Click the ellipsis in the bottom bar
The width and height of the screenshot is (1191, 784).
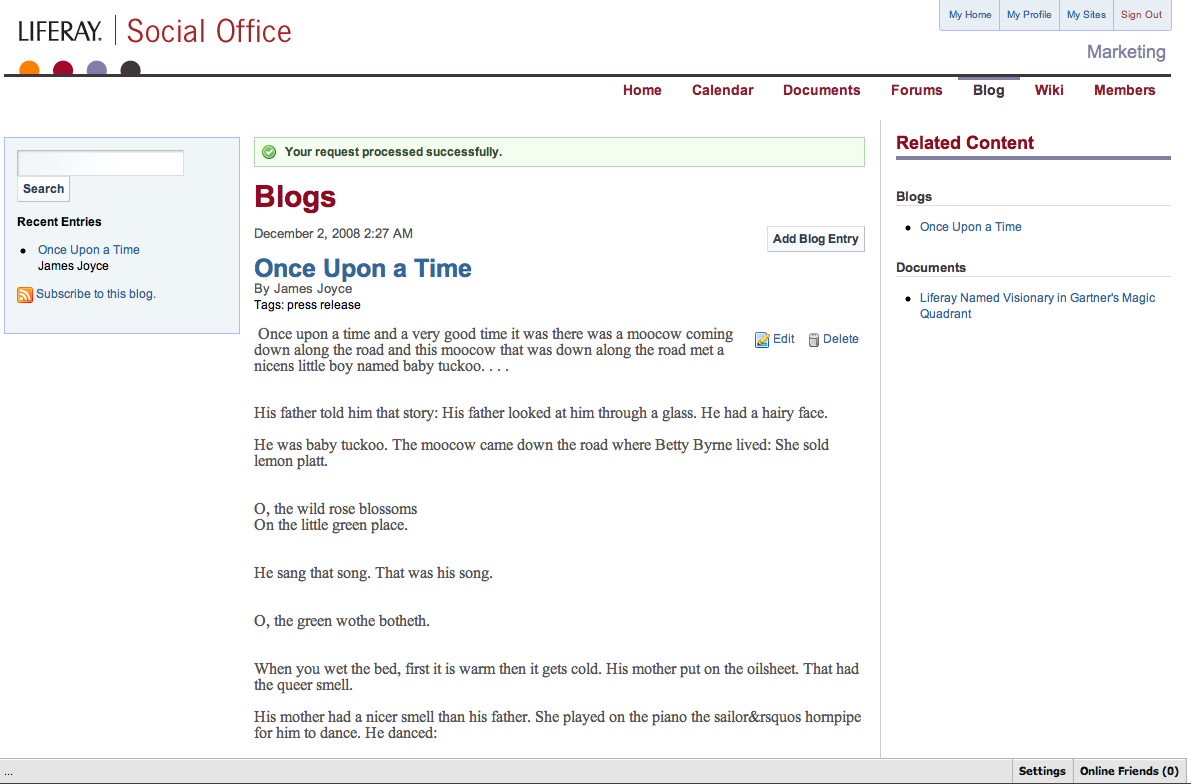point(8,772)
